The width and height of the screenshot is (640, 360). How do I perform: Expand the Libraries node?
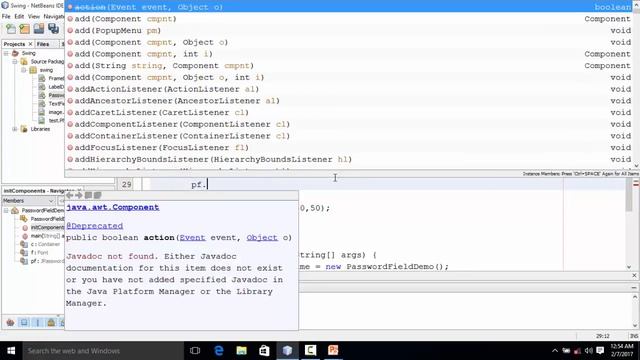(x=15, y=129)
